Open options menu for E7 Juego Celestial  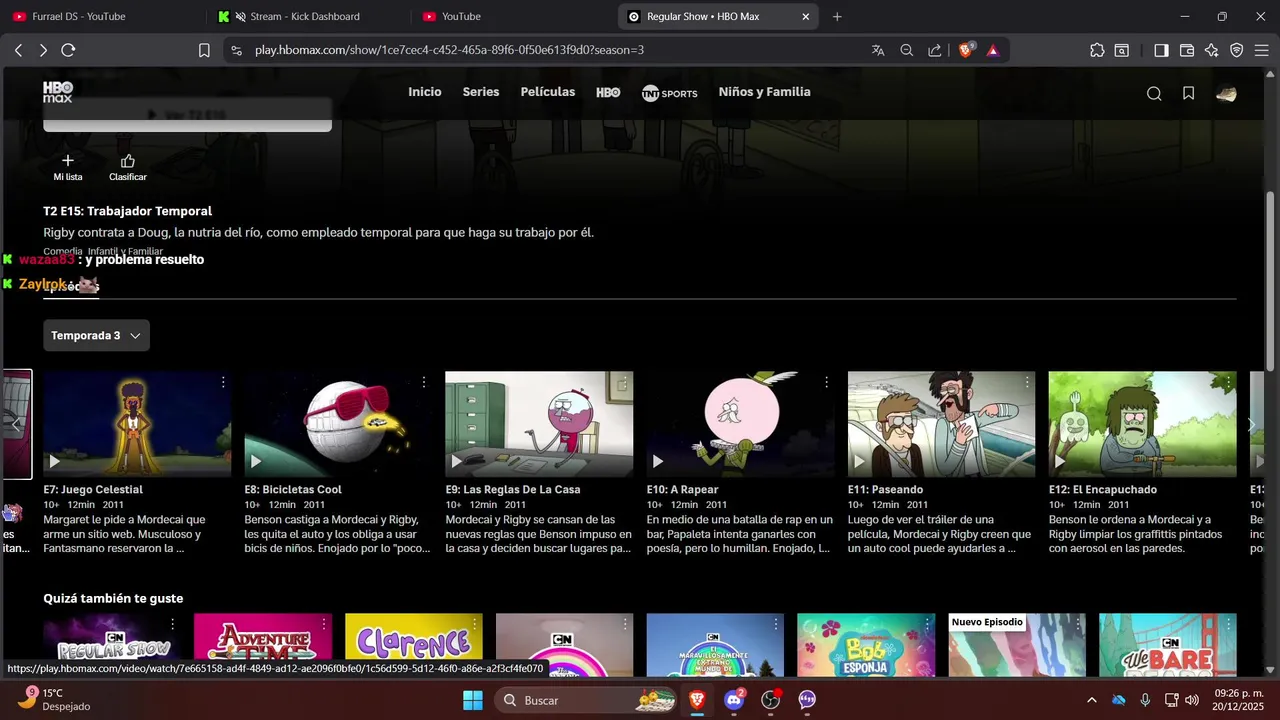pyautogui.click(x=223, y=382)
